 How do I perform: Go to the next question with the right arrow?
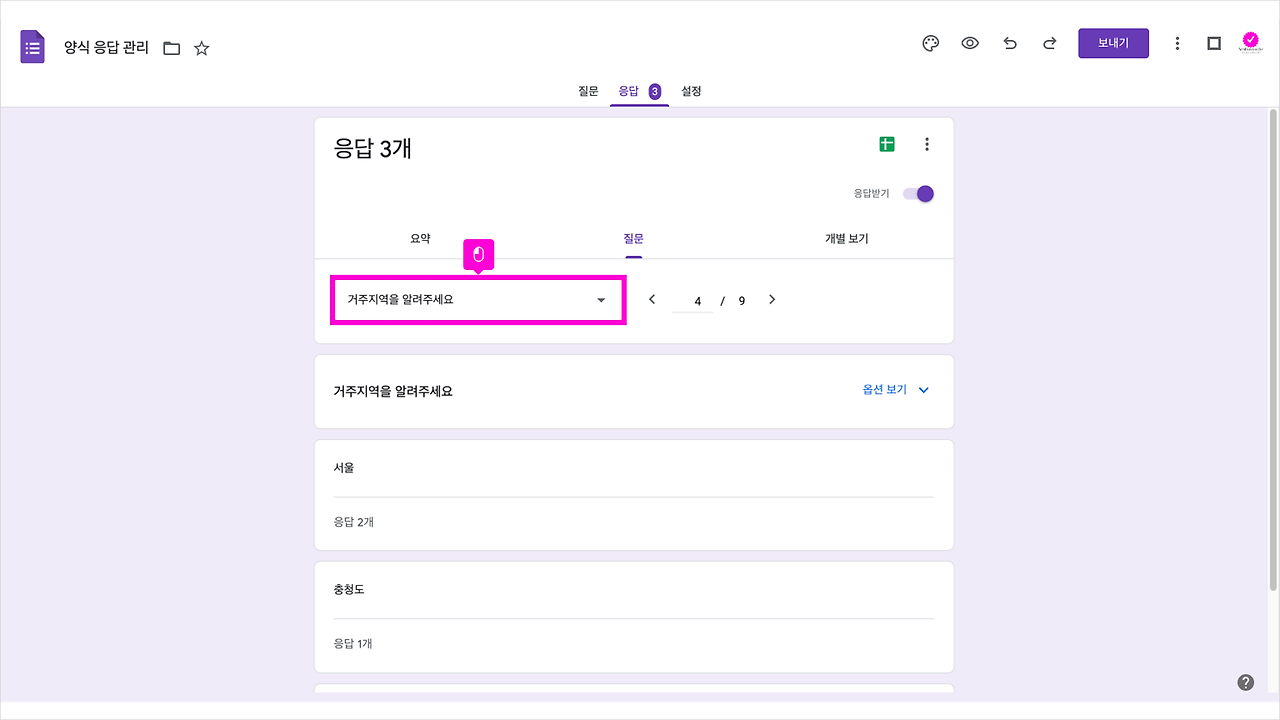tap(771, 299)
